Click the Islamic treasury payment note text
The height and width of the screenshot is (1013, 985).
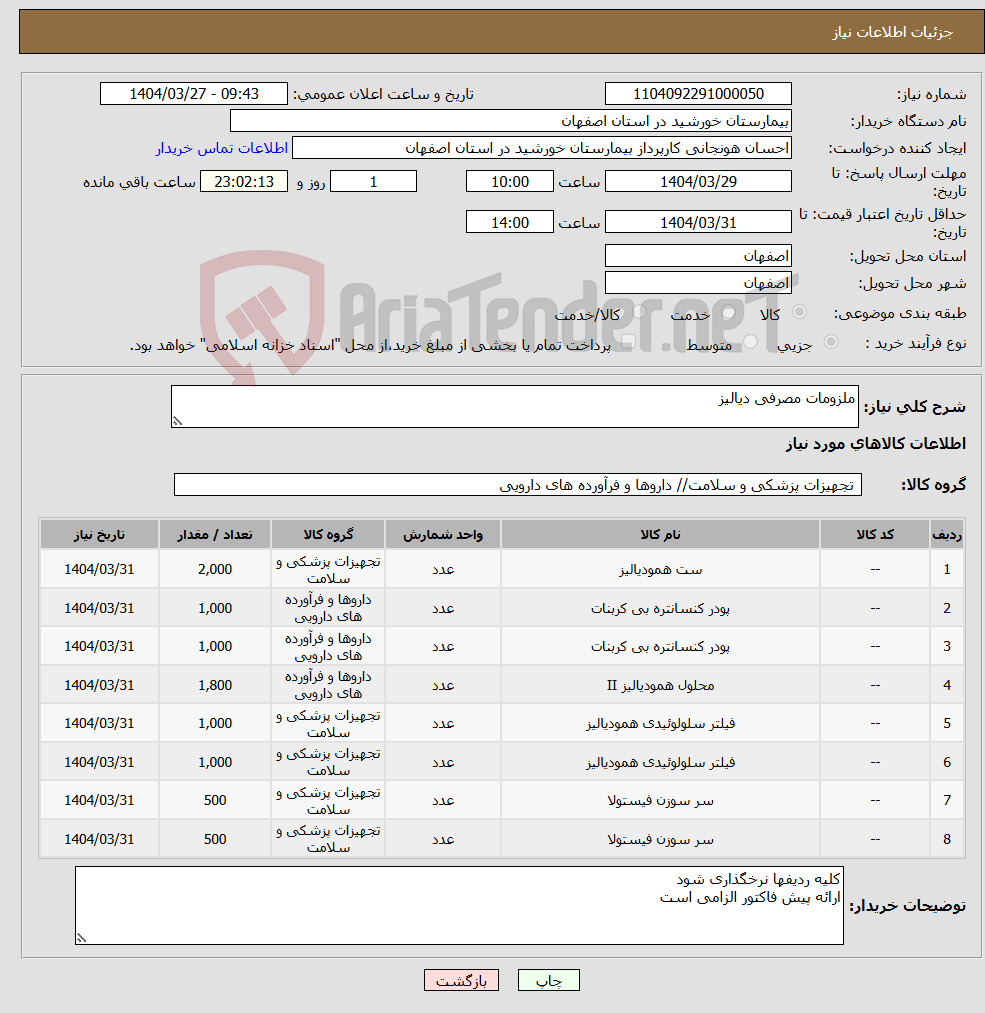[370, 346]
